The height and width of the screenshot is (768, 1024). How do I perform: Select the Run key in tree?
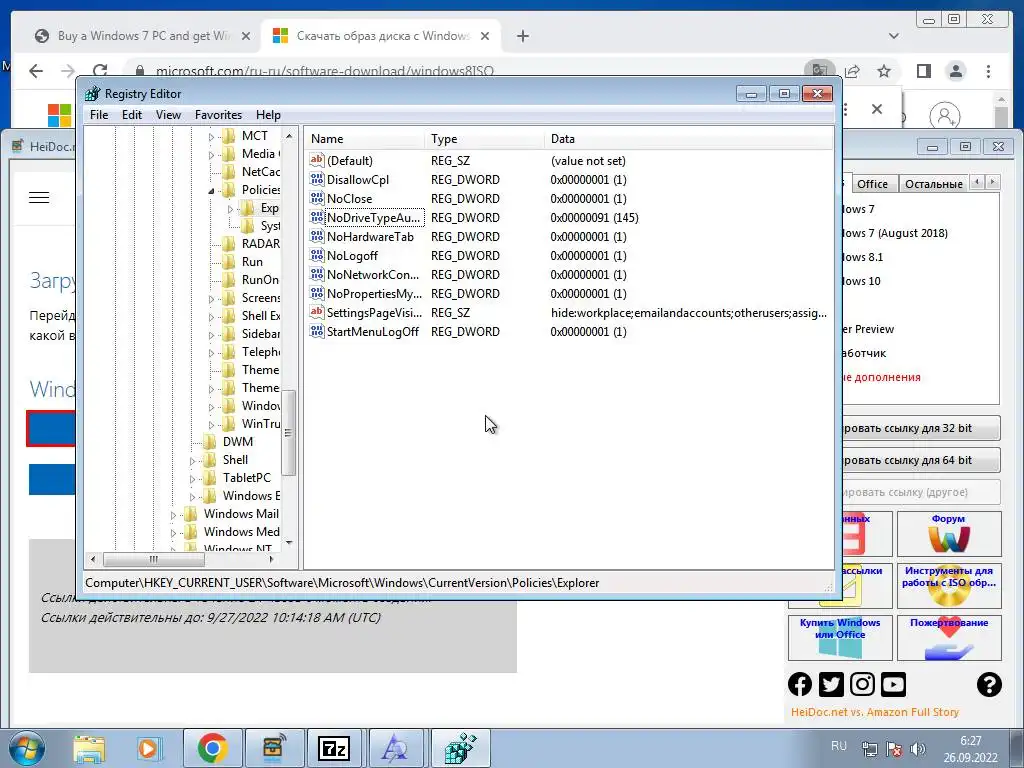[252, 261]
